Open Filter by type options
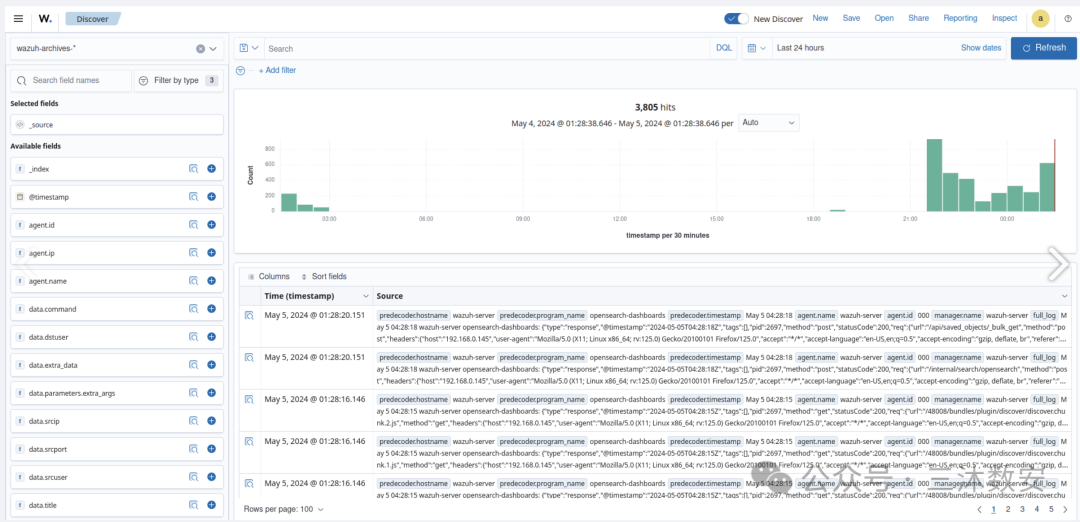Screen dimensions: 1080x522 (178, 81)
